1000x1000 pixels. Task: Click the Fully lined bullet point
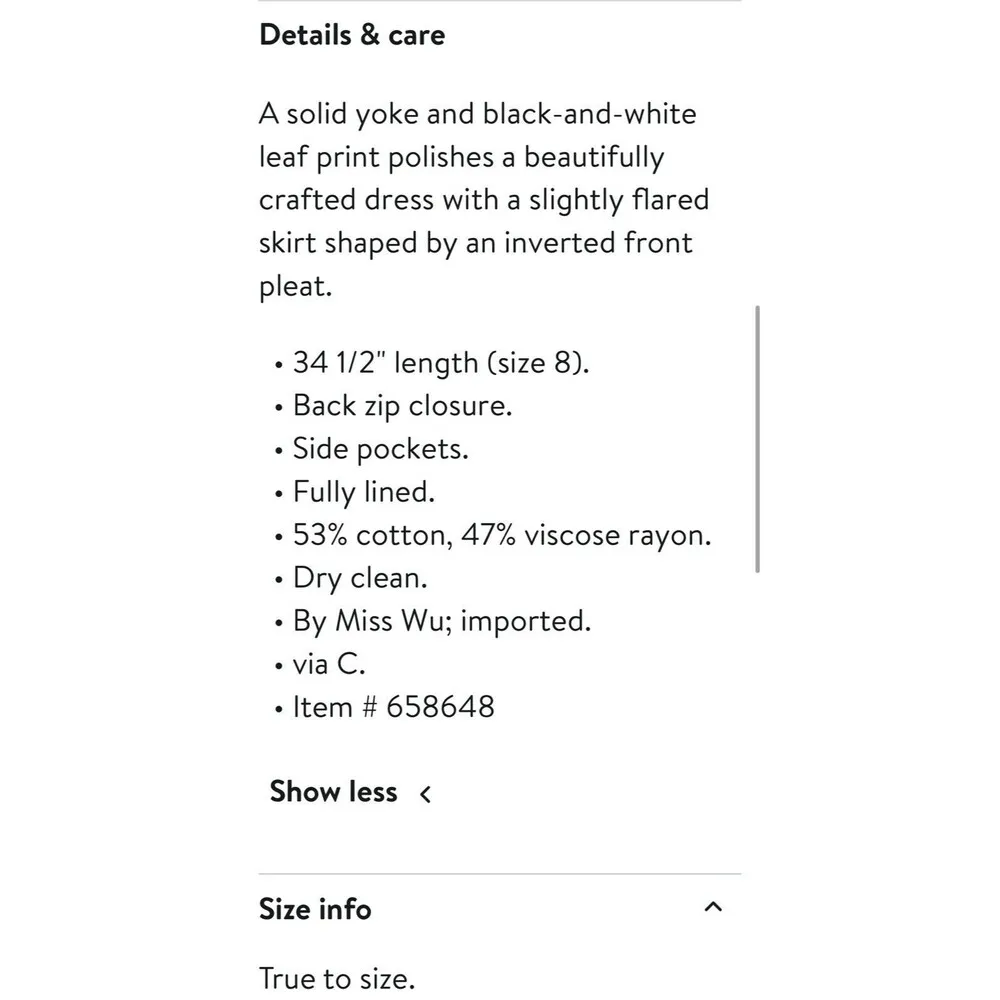pos(363,492)
